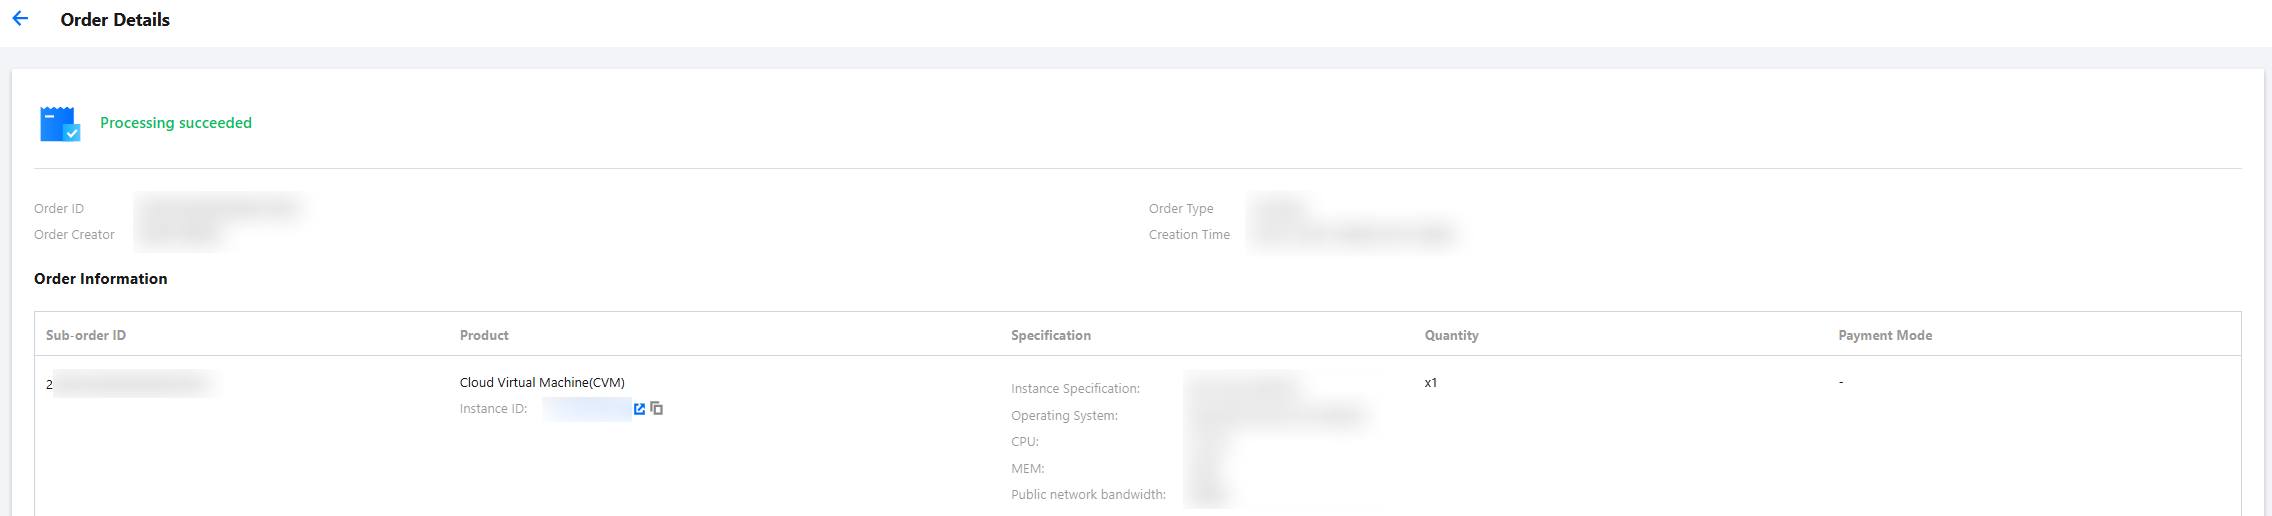Click the blurred Creation Time value

tap(1352, 235)
